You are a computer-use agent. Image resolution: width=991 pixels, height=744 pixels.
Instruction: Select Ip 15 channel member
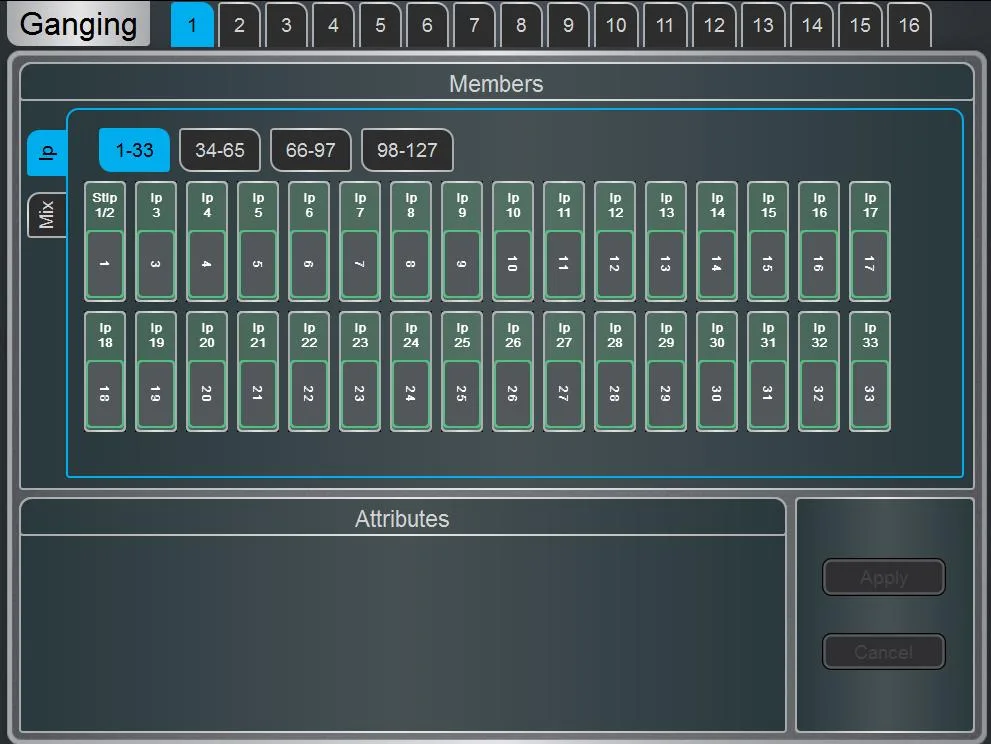[x=768, y=241]
